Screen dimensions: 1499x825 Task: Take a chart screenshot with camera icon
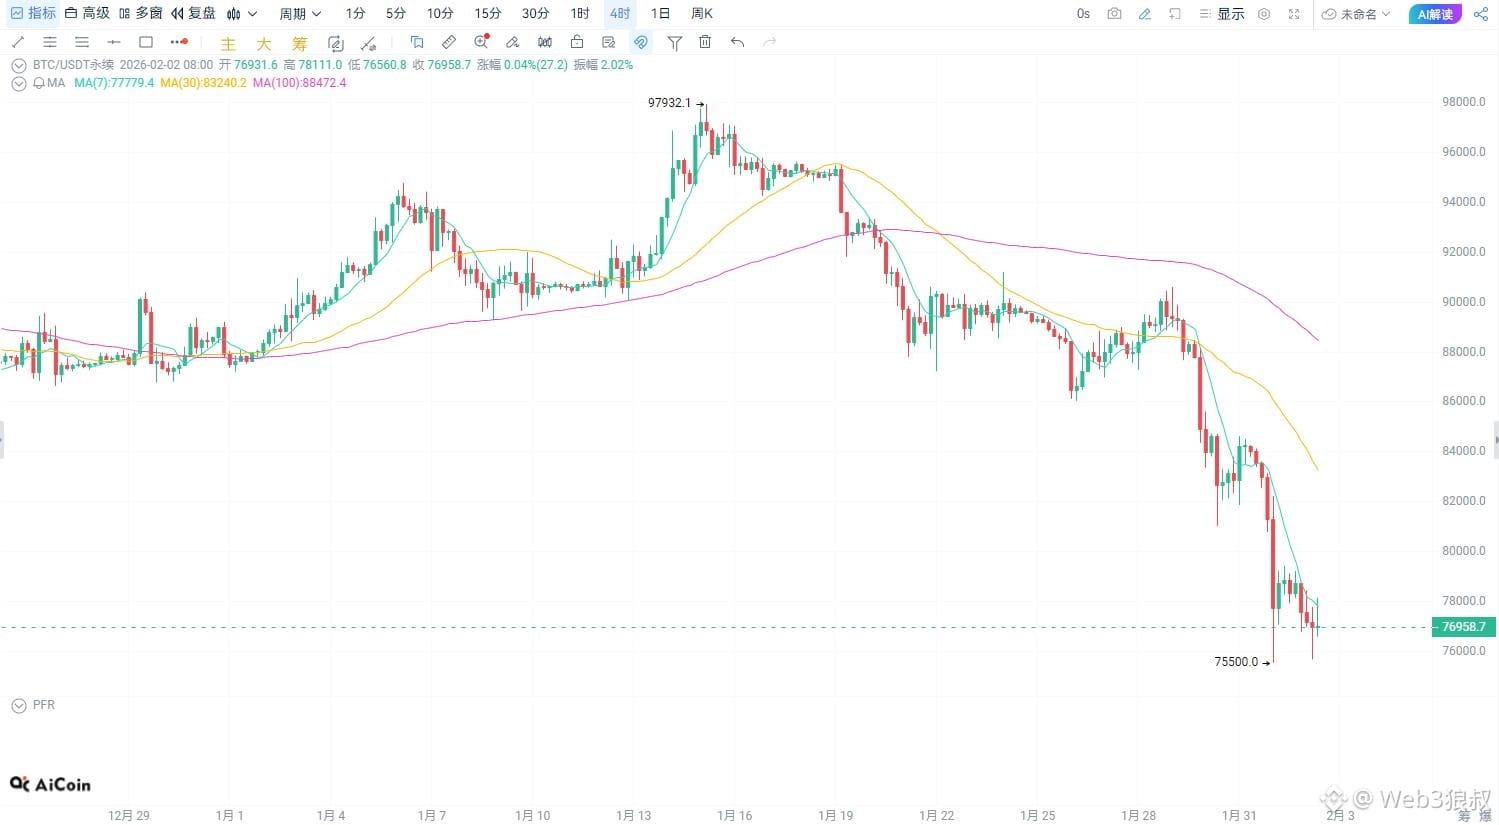tap(1114, 14)
